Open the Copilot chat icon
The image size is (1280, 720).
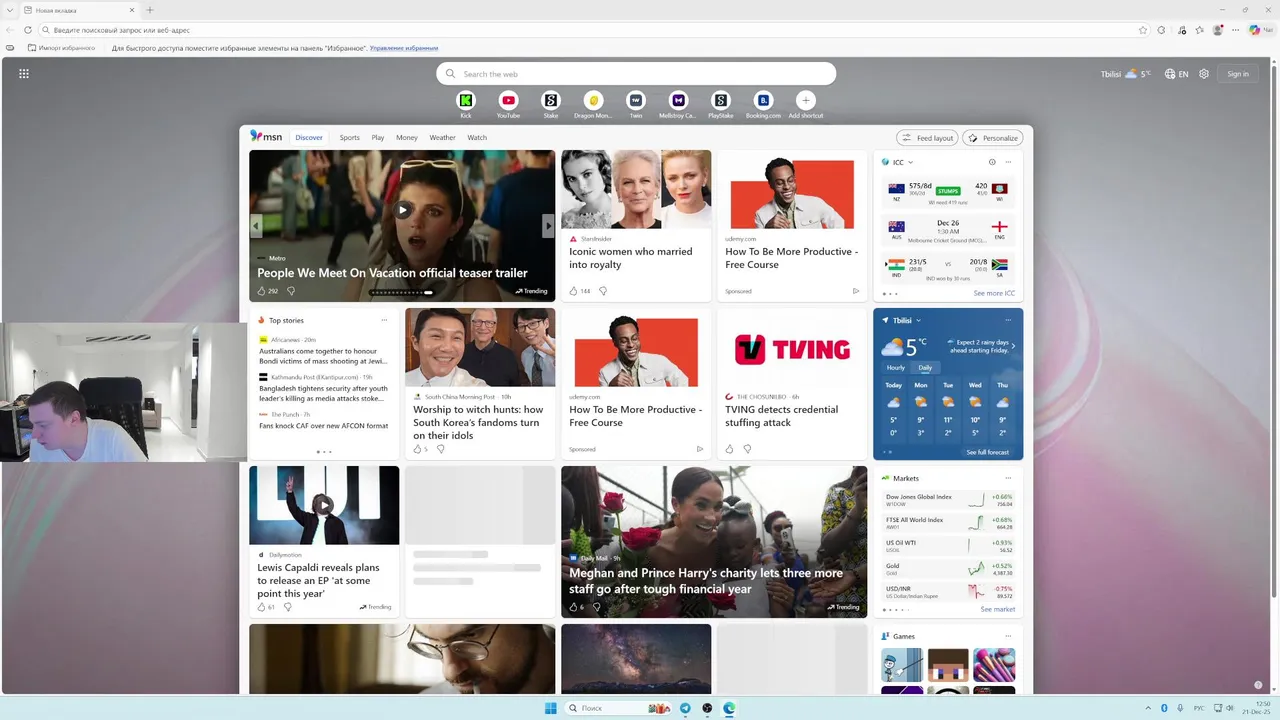[x=1259, y=30]
